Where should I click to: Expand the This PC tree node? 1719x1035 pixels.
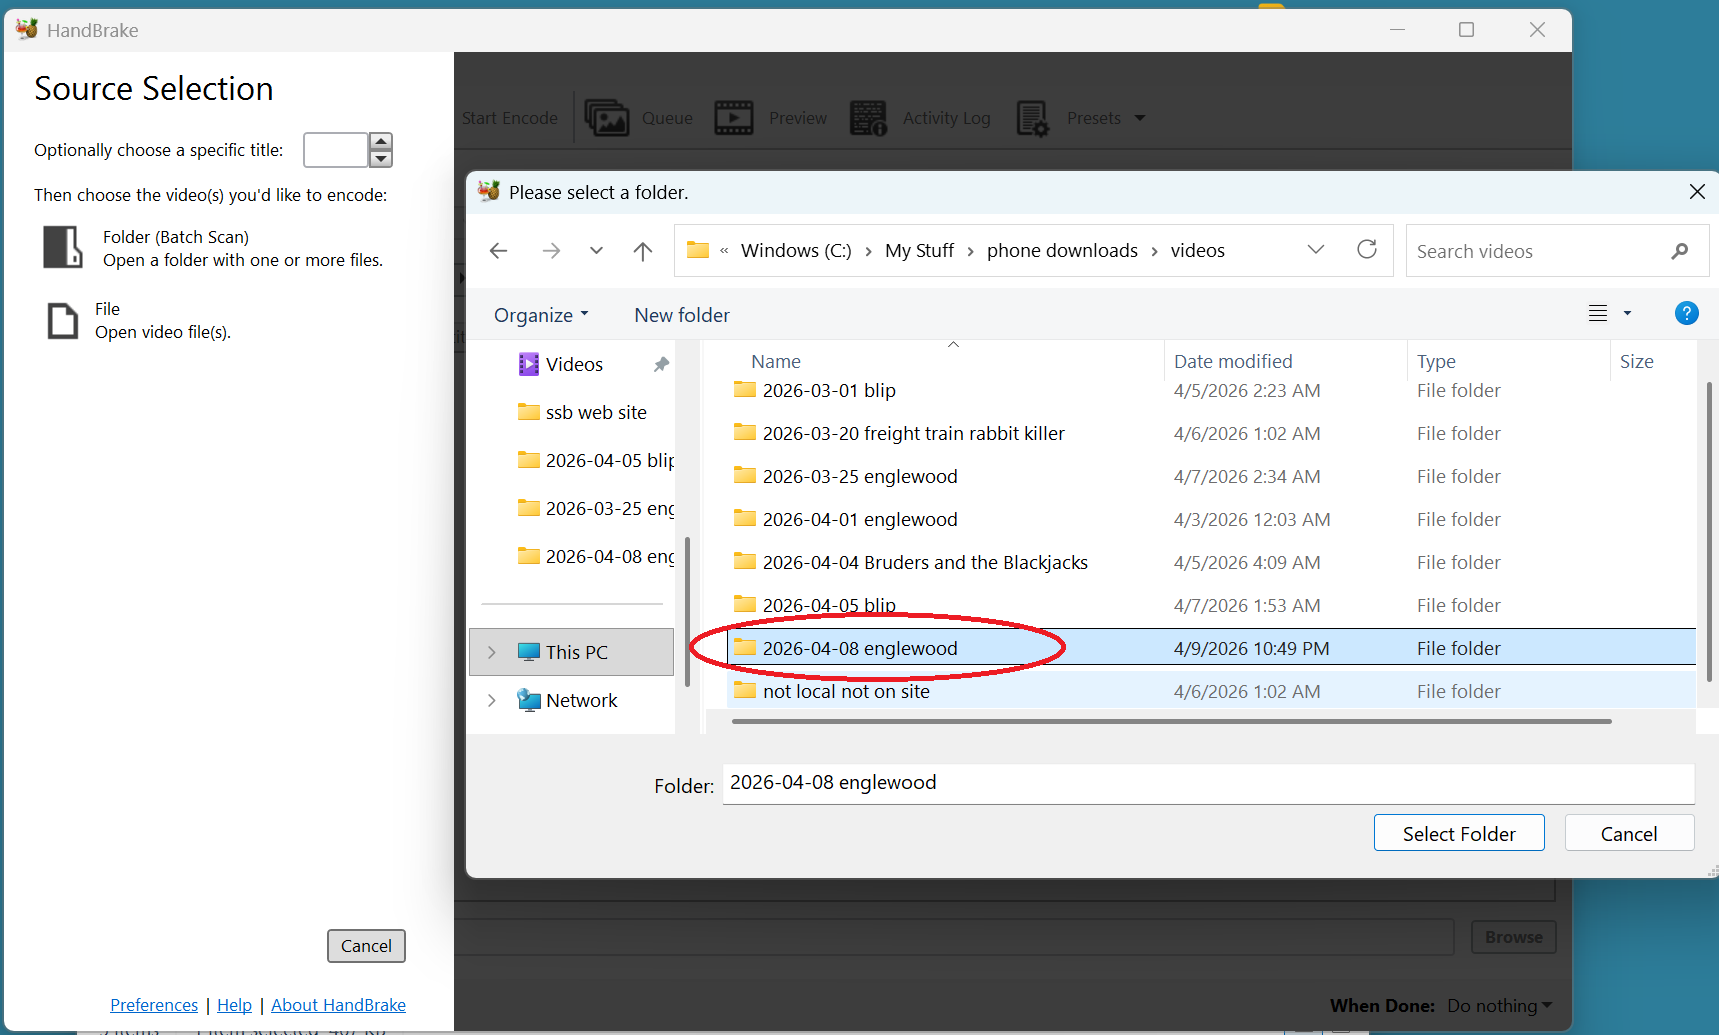(491, 653)
